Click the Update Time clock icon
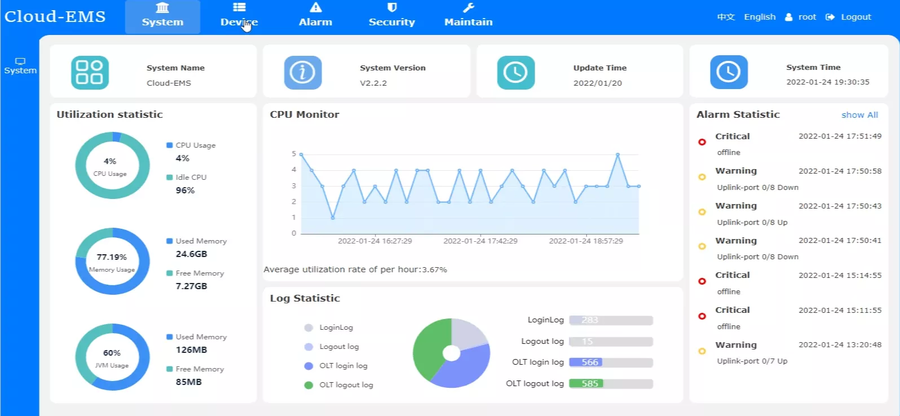Screen dimensions: 900x416 pyautogui.click(x=515, y=73)
